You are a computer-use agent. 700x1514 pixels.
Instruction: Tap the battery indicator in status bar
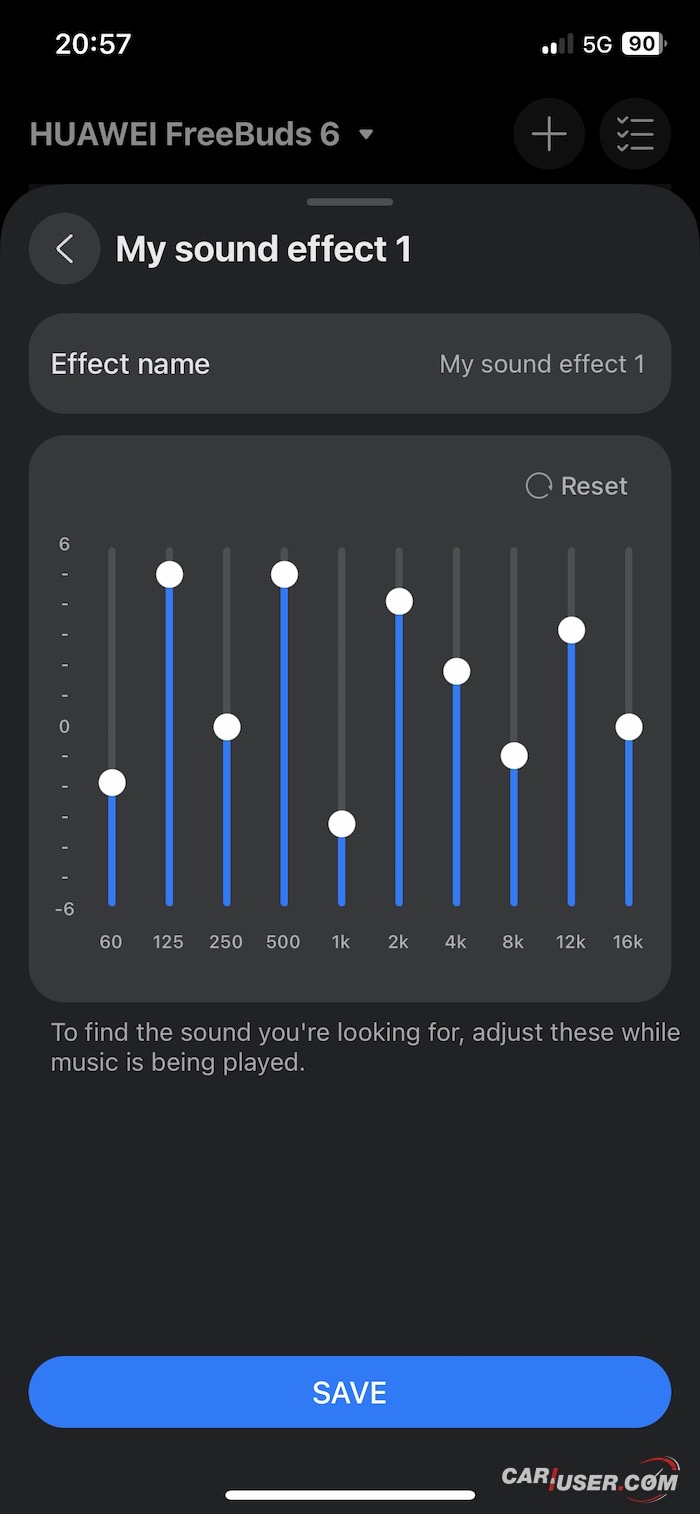point(641,44)
